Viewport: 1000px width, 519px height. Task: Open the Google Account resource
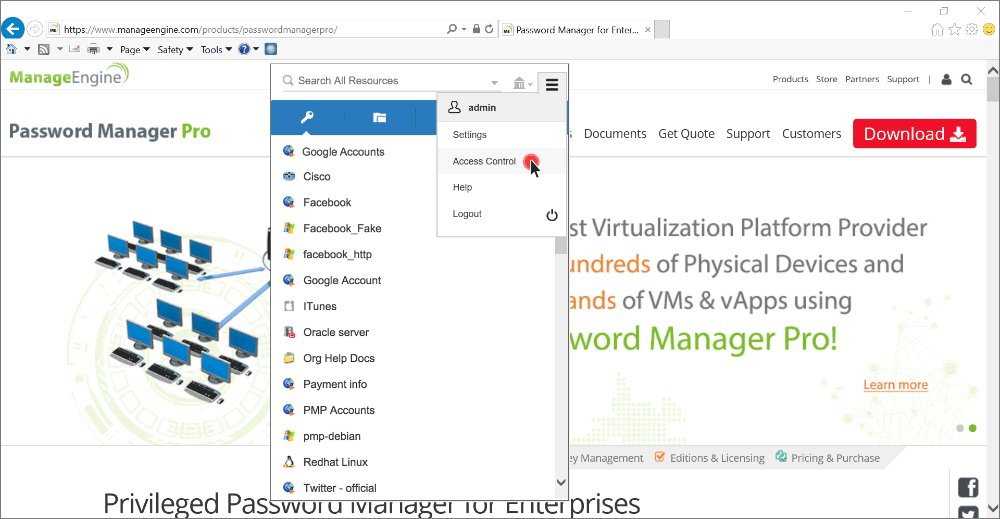[342, 281]
